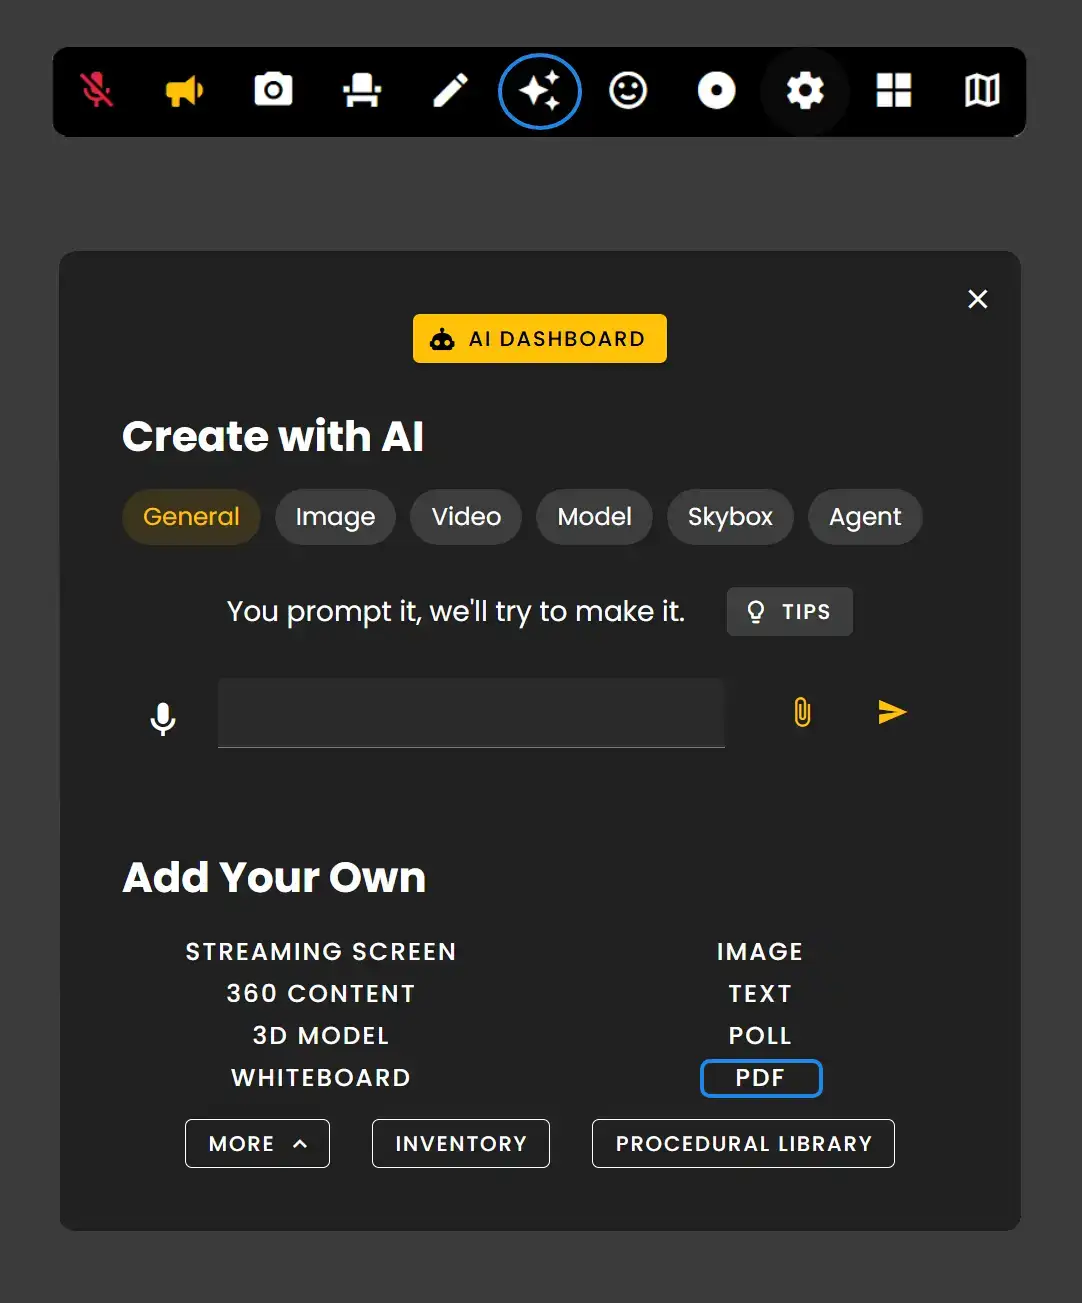Screen dimensions: 1082x1303
Task: Collapse the MORE options list
Action: tap(257, 1143)
